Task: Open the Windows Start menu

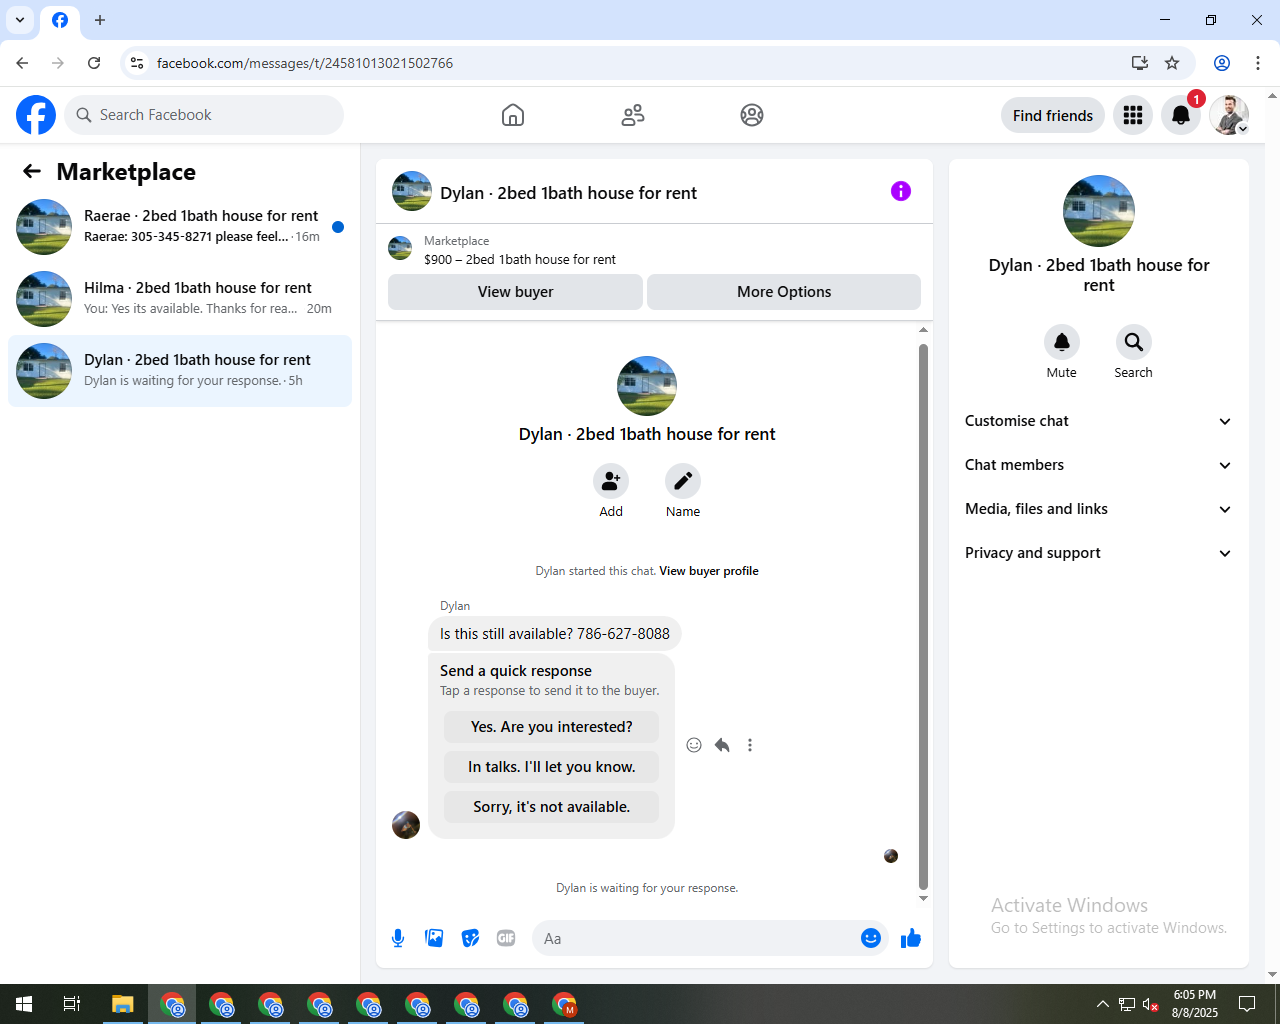Action: [24, 1004]
